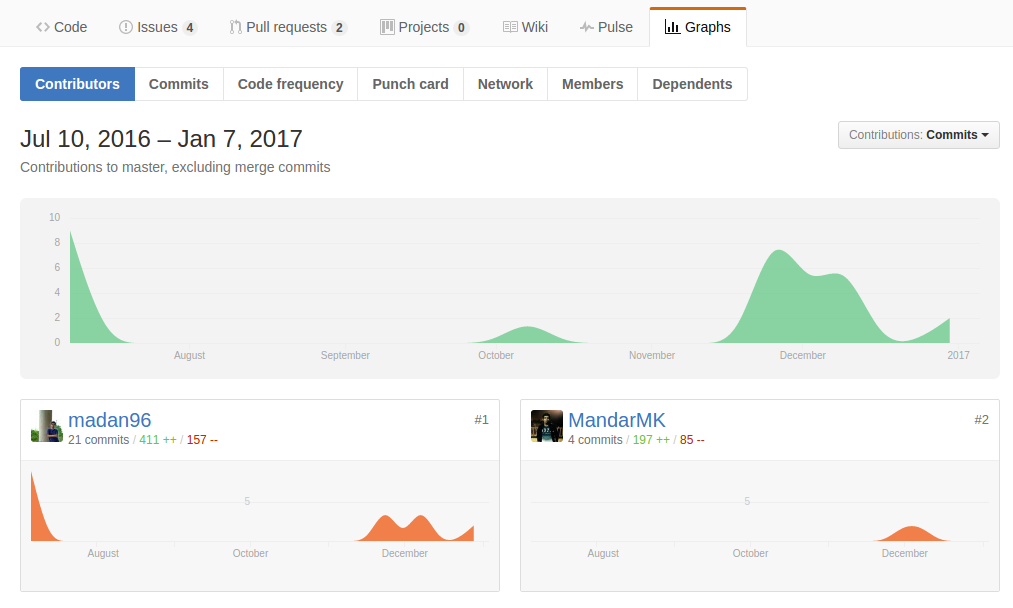Select the Code frequency tab

click(x=290, y=84)
